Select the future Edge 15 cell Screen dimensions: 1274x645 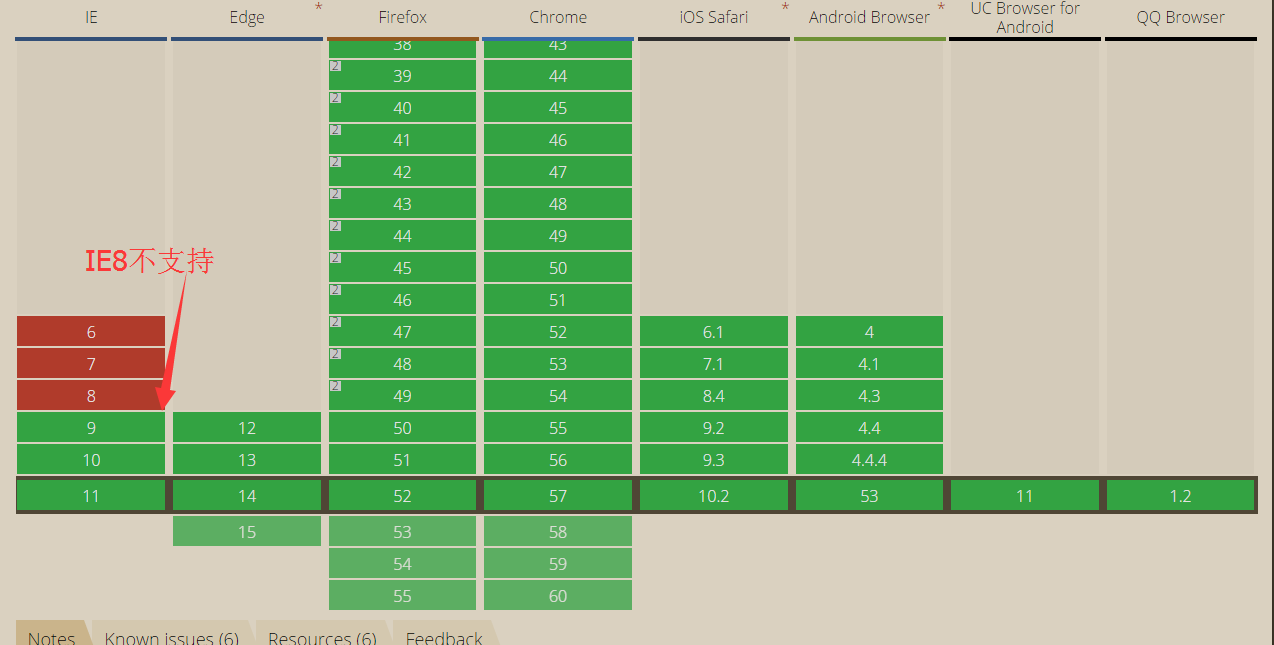(x=247, y=532)
